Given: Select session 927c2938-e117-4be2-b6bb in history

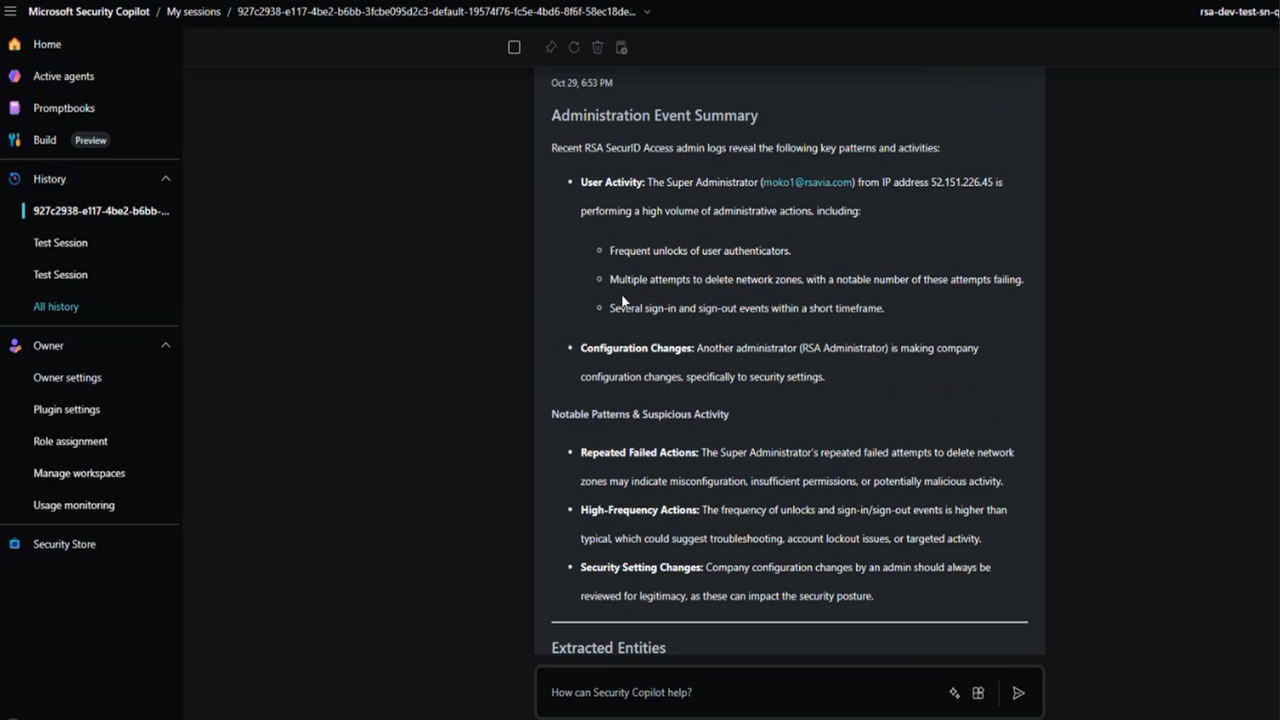Looking at the screenshot, I should [101, 211].
